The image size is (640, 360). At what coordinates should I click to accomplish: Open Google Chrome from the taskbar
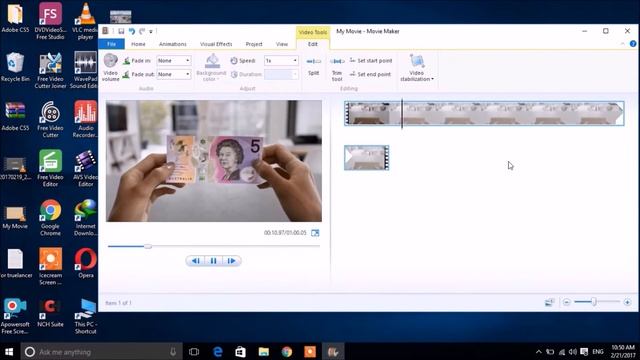tap(287, 351)
